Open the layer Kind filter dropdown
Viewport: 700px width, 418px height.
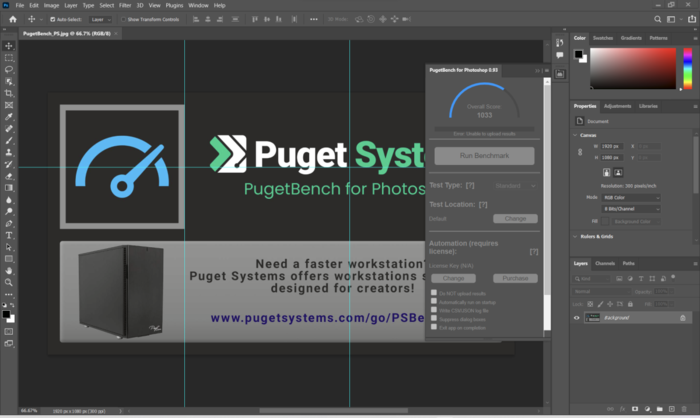[x=592, y=279]
